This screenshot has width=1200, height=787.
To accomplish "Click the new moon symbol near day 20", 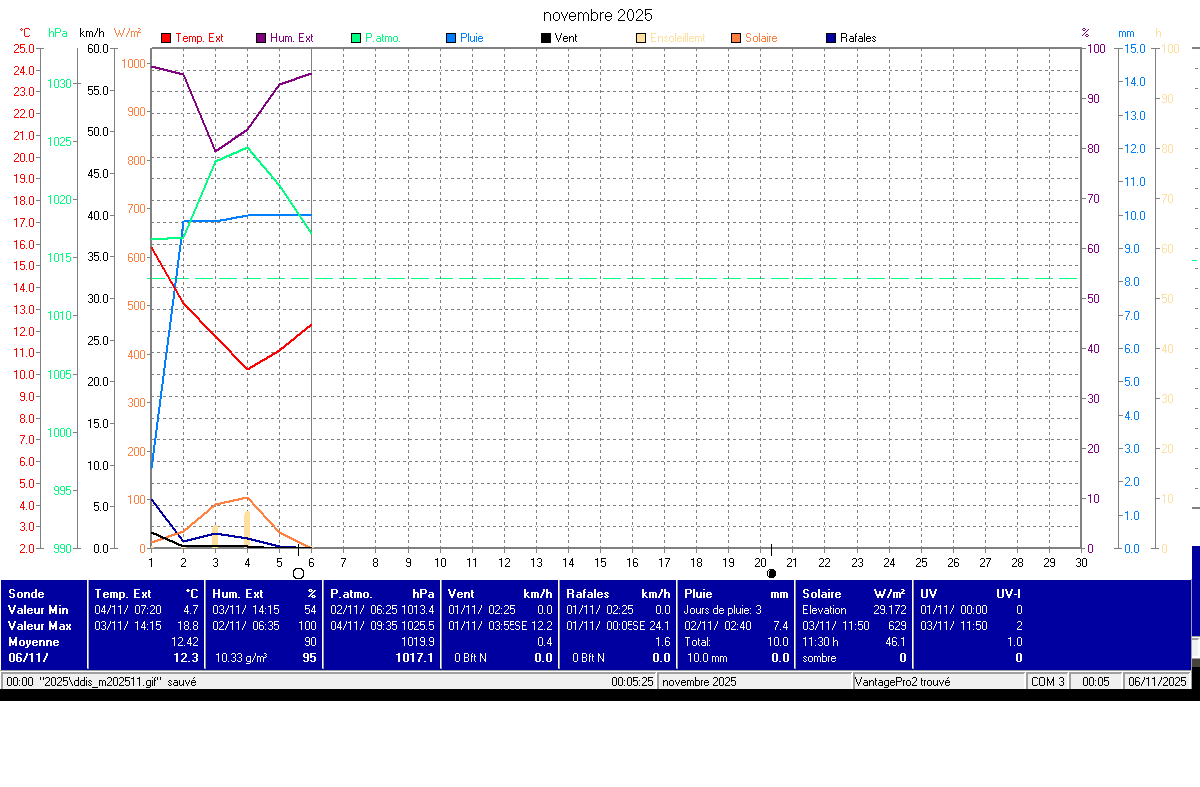I will pos(771,573).
